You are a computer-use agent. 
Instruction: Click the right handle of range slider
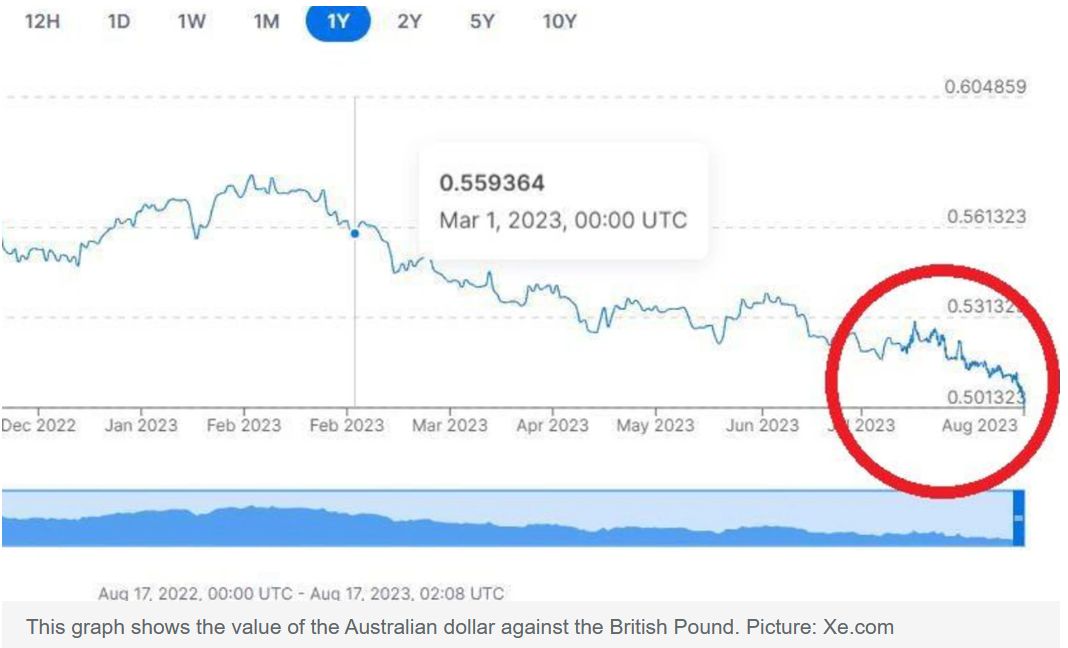1018,517
